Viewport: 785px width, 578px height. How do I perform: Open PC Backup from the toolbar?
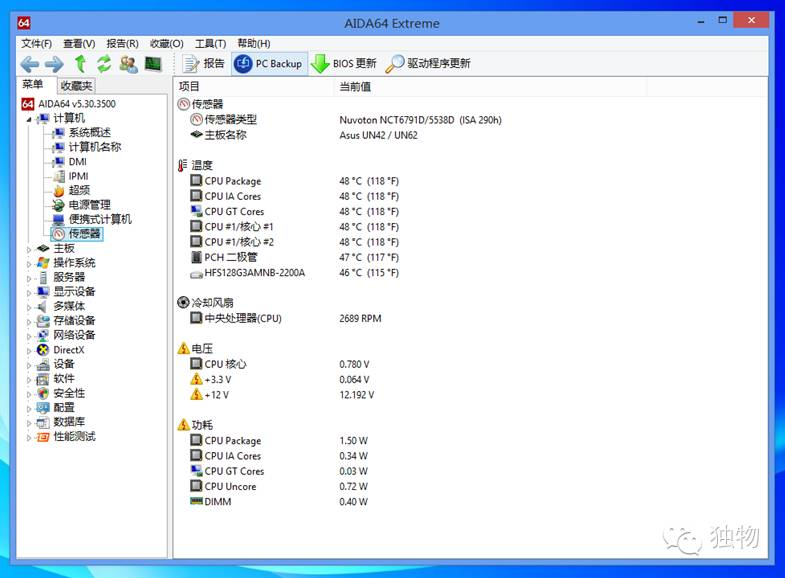tap(268, 64)
